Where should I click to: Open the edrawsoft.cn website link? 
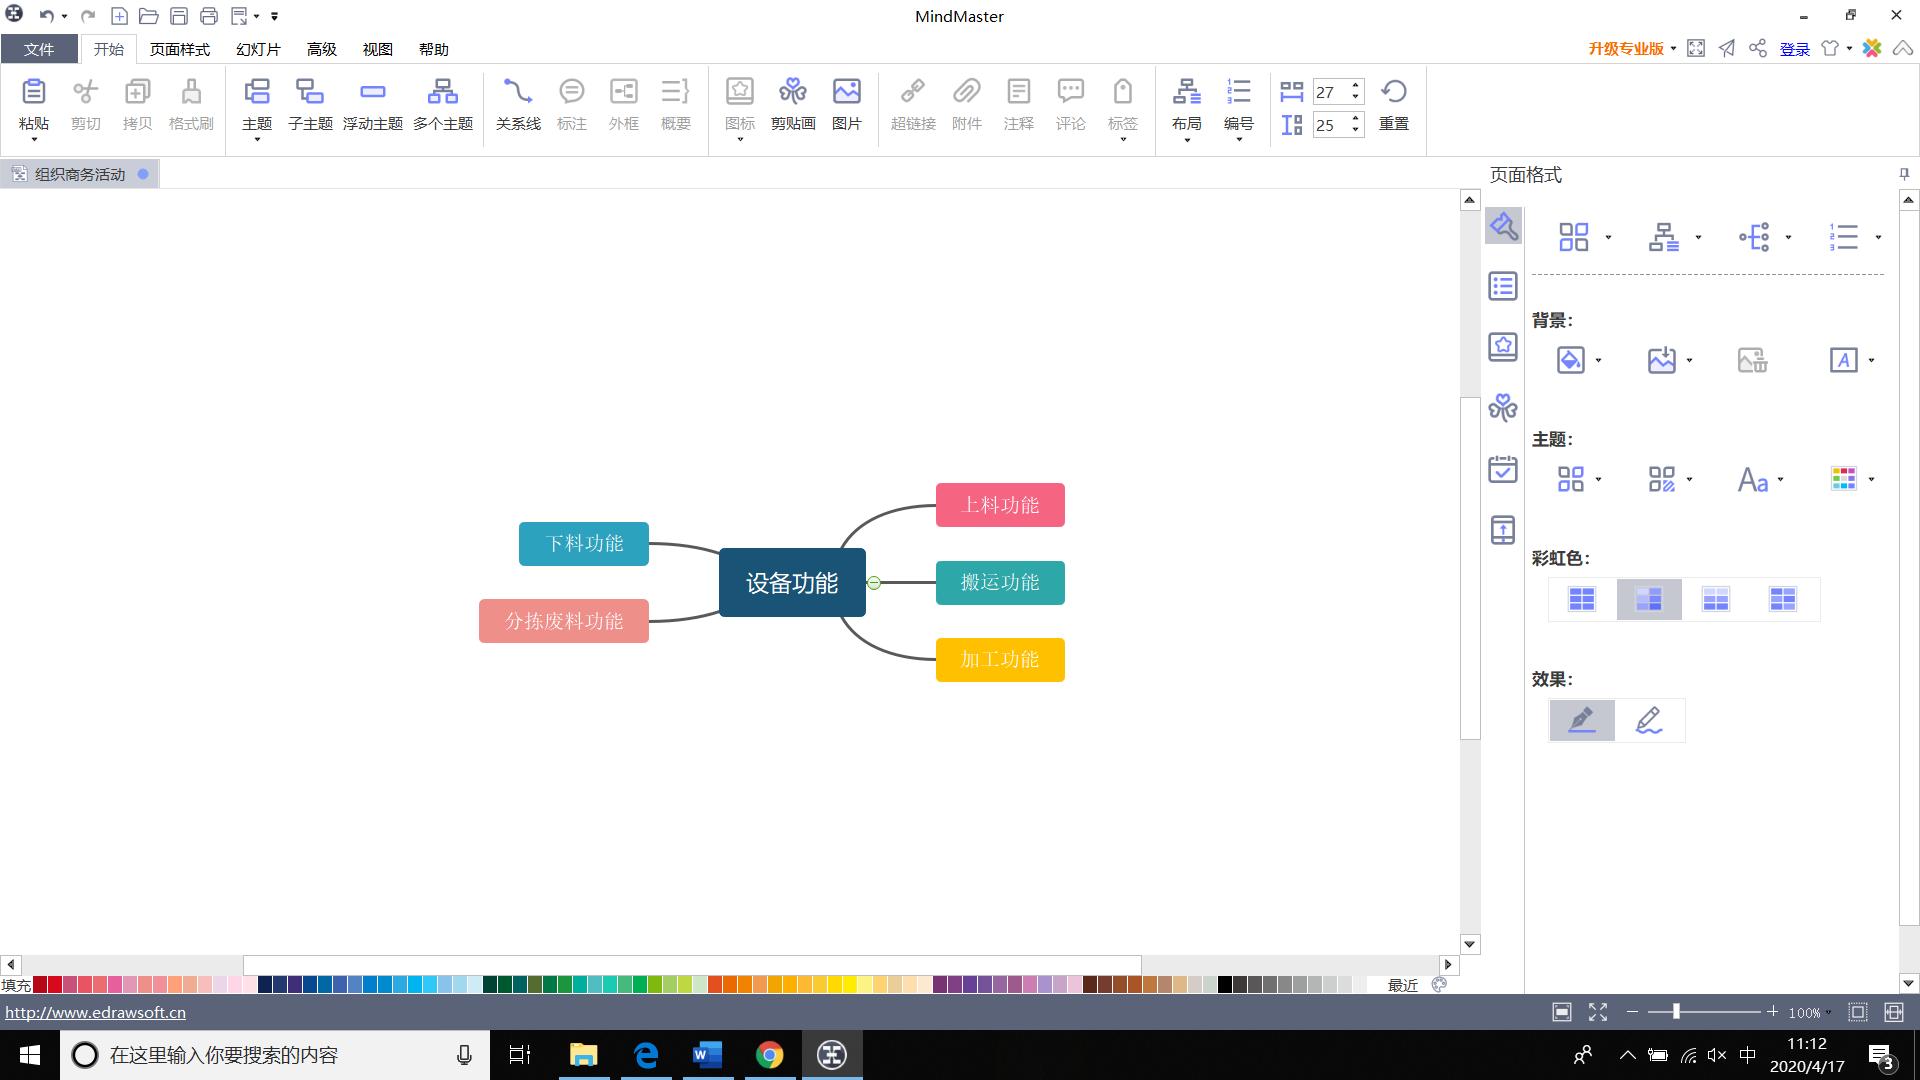[x=95, y=1012]
